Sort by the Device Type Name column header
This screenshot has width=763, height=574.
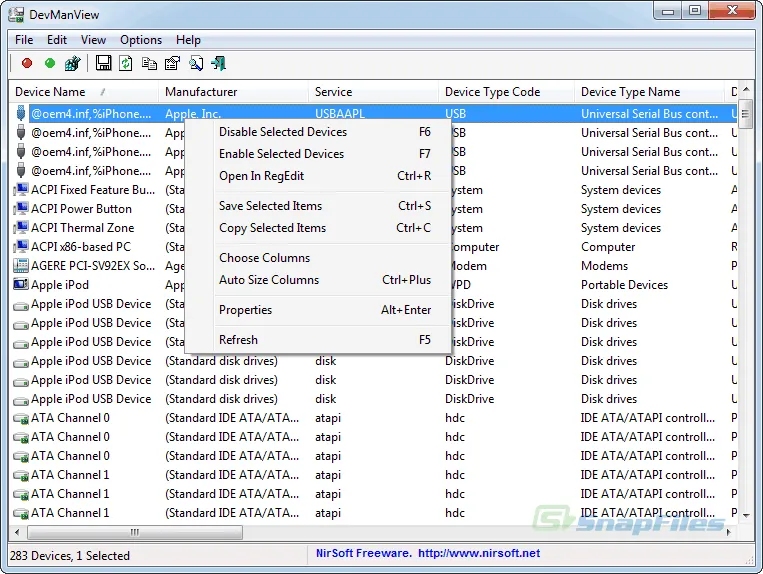[650, 92]
